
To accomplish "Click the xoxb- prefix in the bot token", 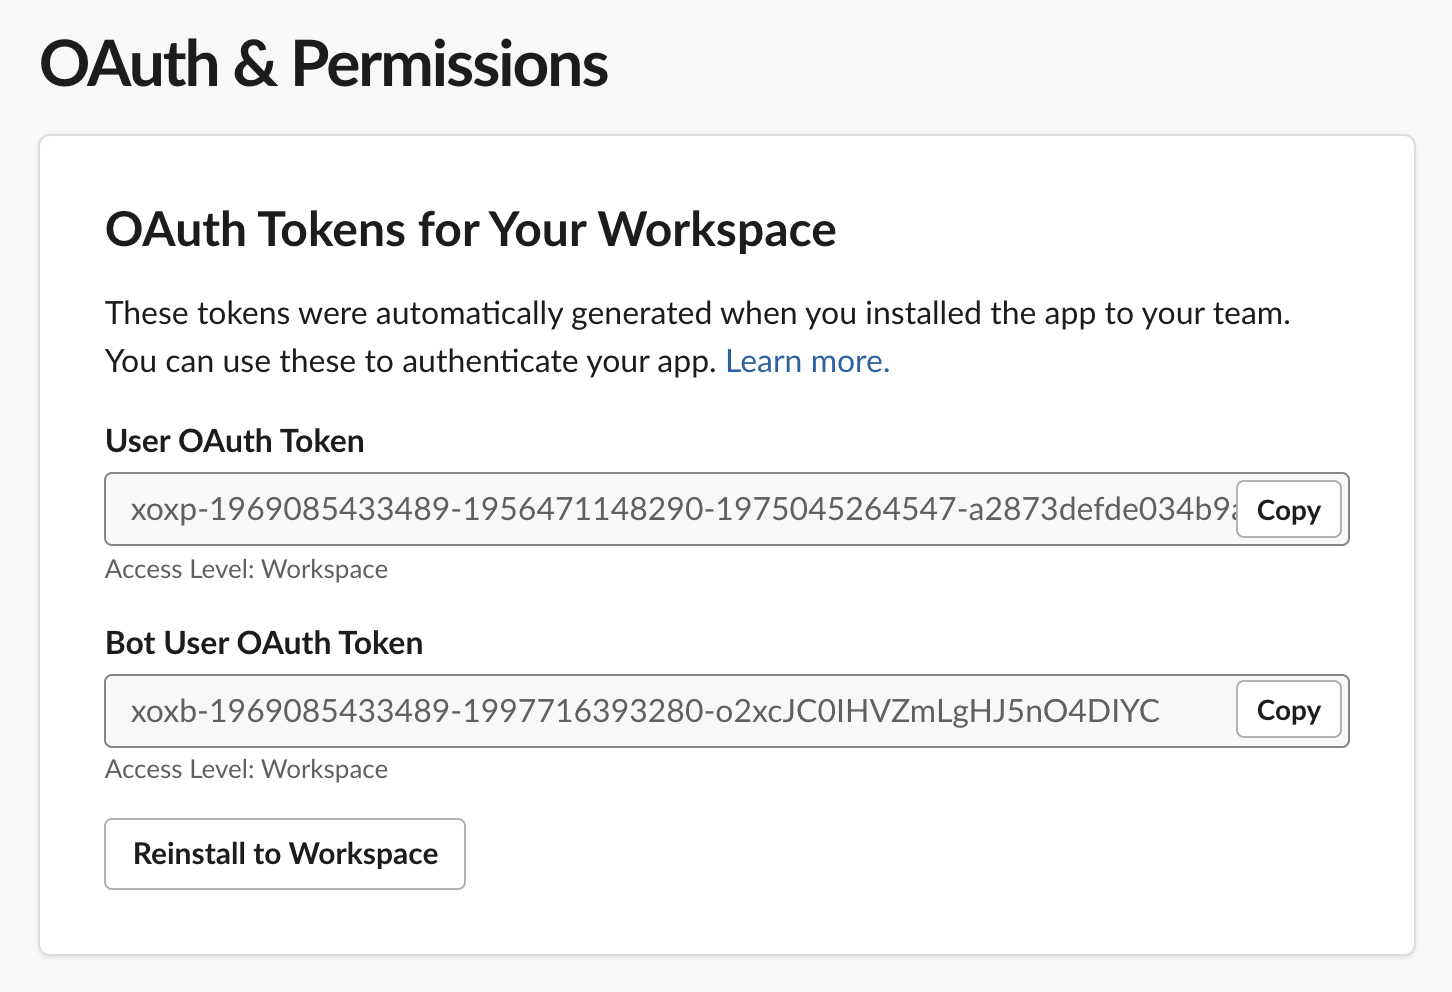I will (169, 712).
